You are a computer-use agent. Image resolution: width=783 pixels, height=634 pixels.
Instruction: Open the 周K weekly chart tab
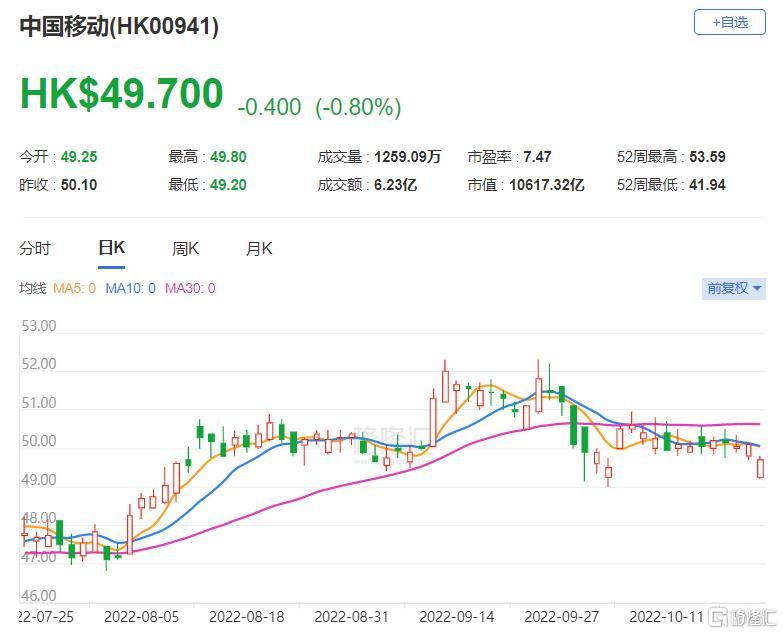[185, 248]
